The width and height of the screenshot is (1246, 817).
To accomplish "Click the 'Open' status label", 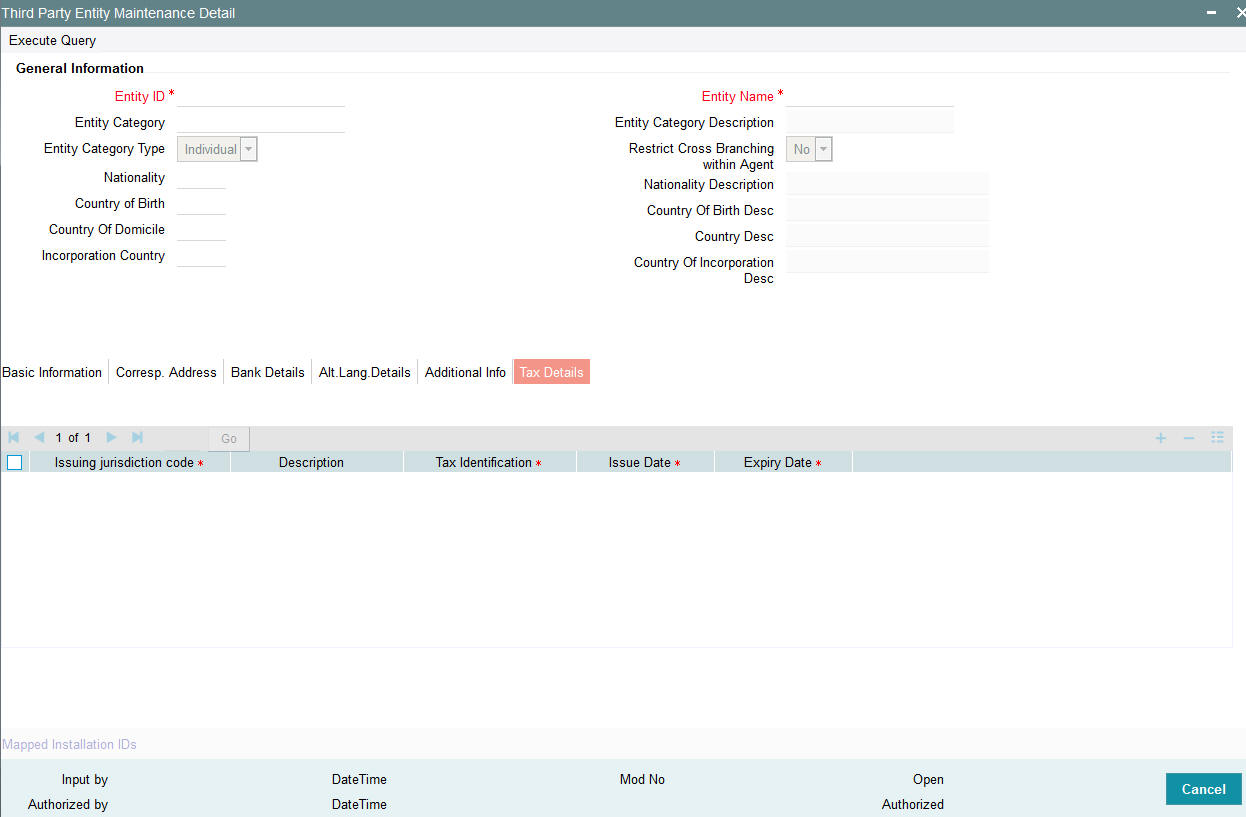I will pos(928,779).
